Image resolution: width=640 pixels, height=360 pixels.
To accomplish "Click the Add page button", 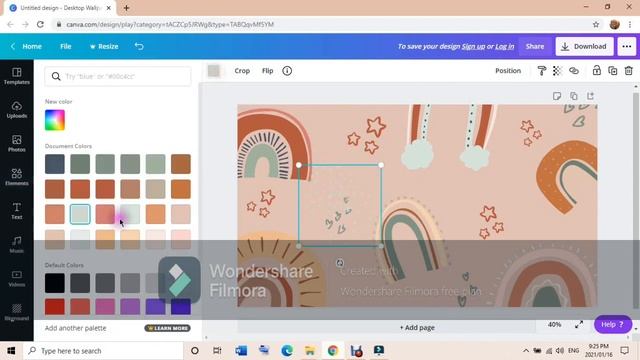I will point(417,327).
